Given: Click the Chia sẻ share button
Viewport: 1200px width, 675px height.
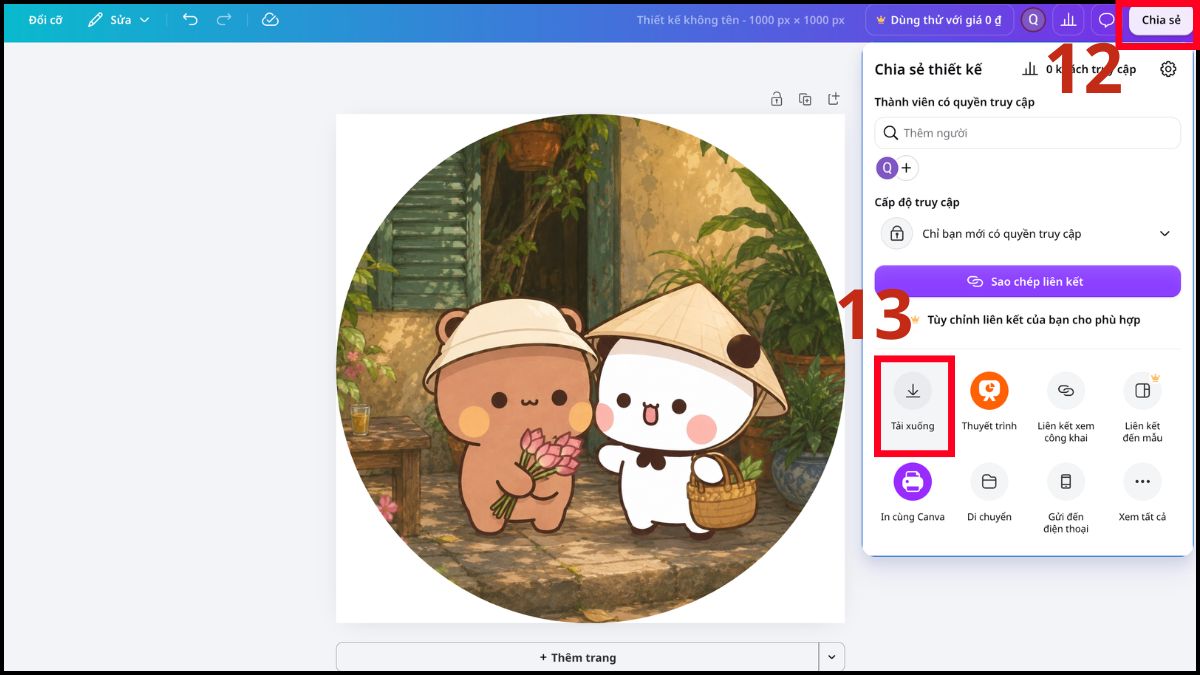Looking at the screenshot, I should point(1161,20).
